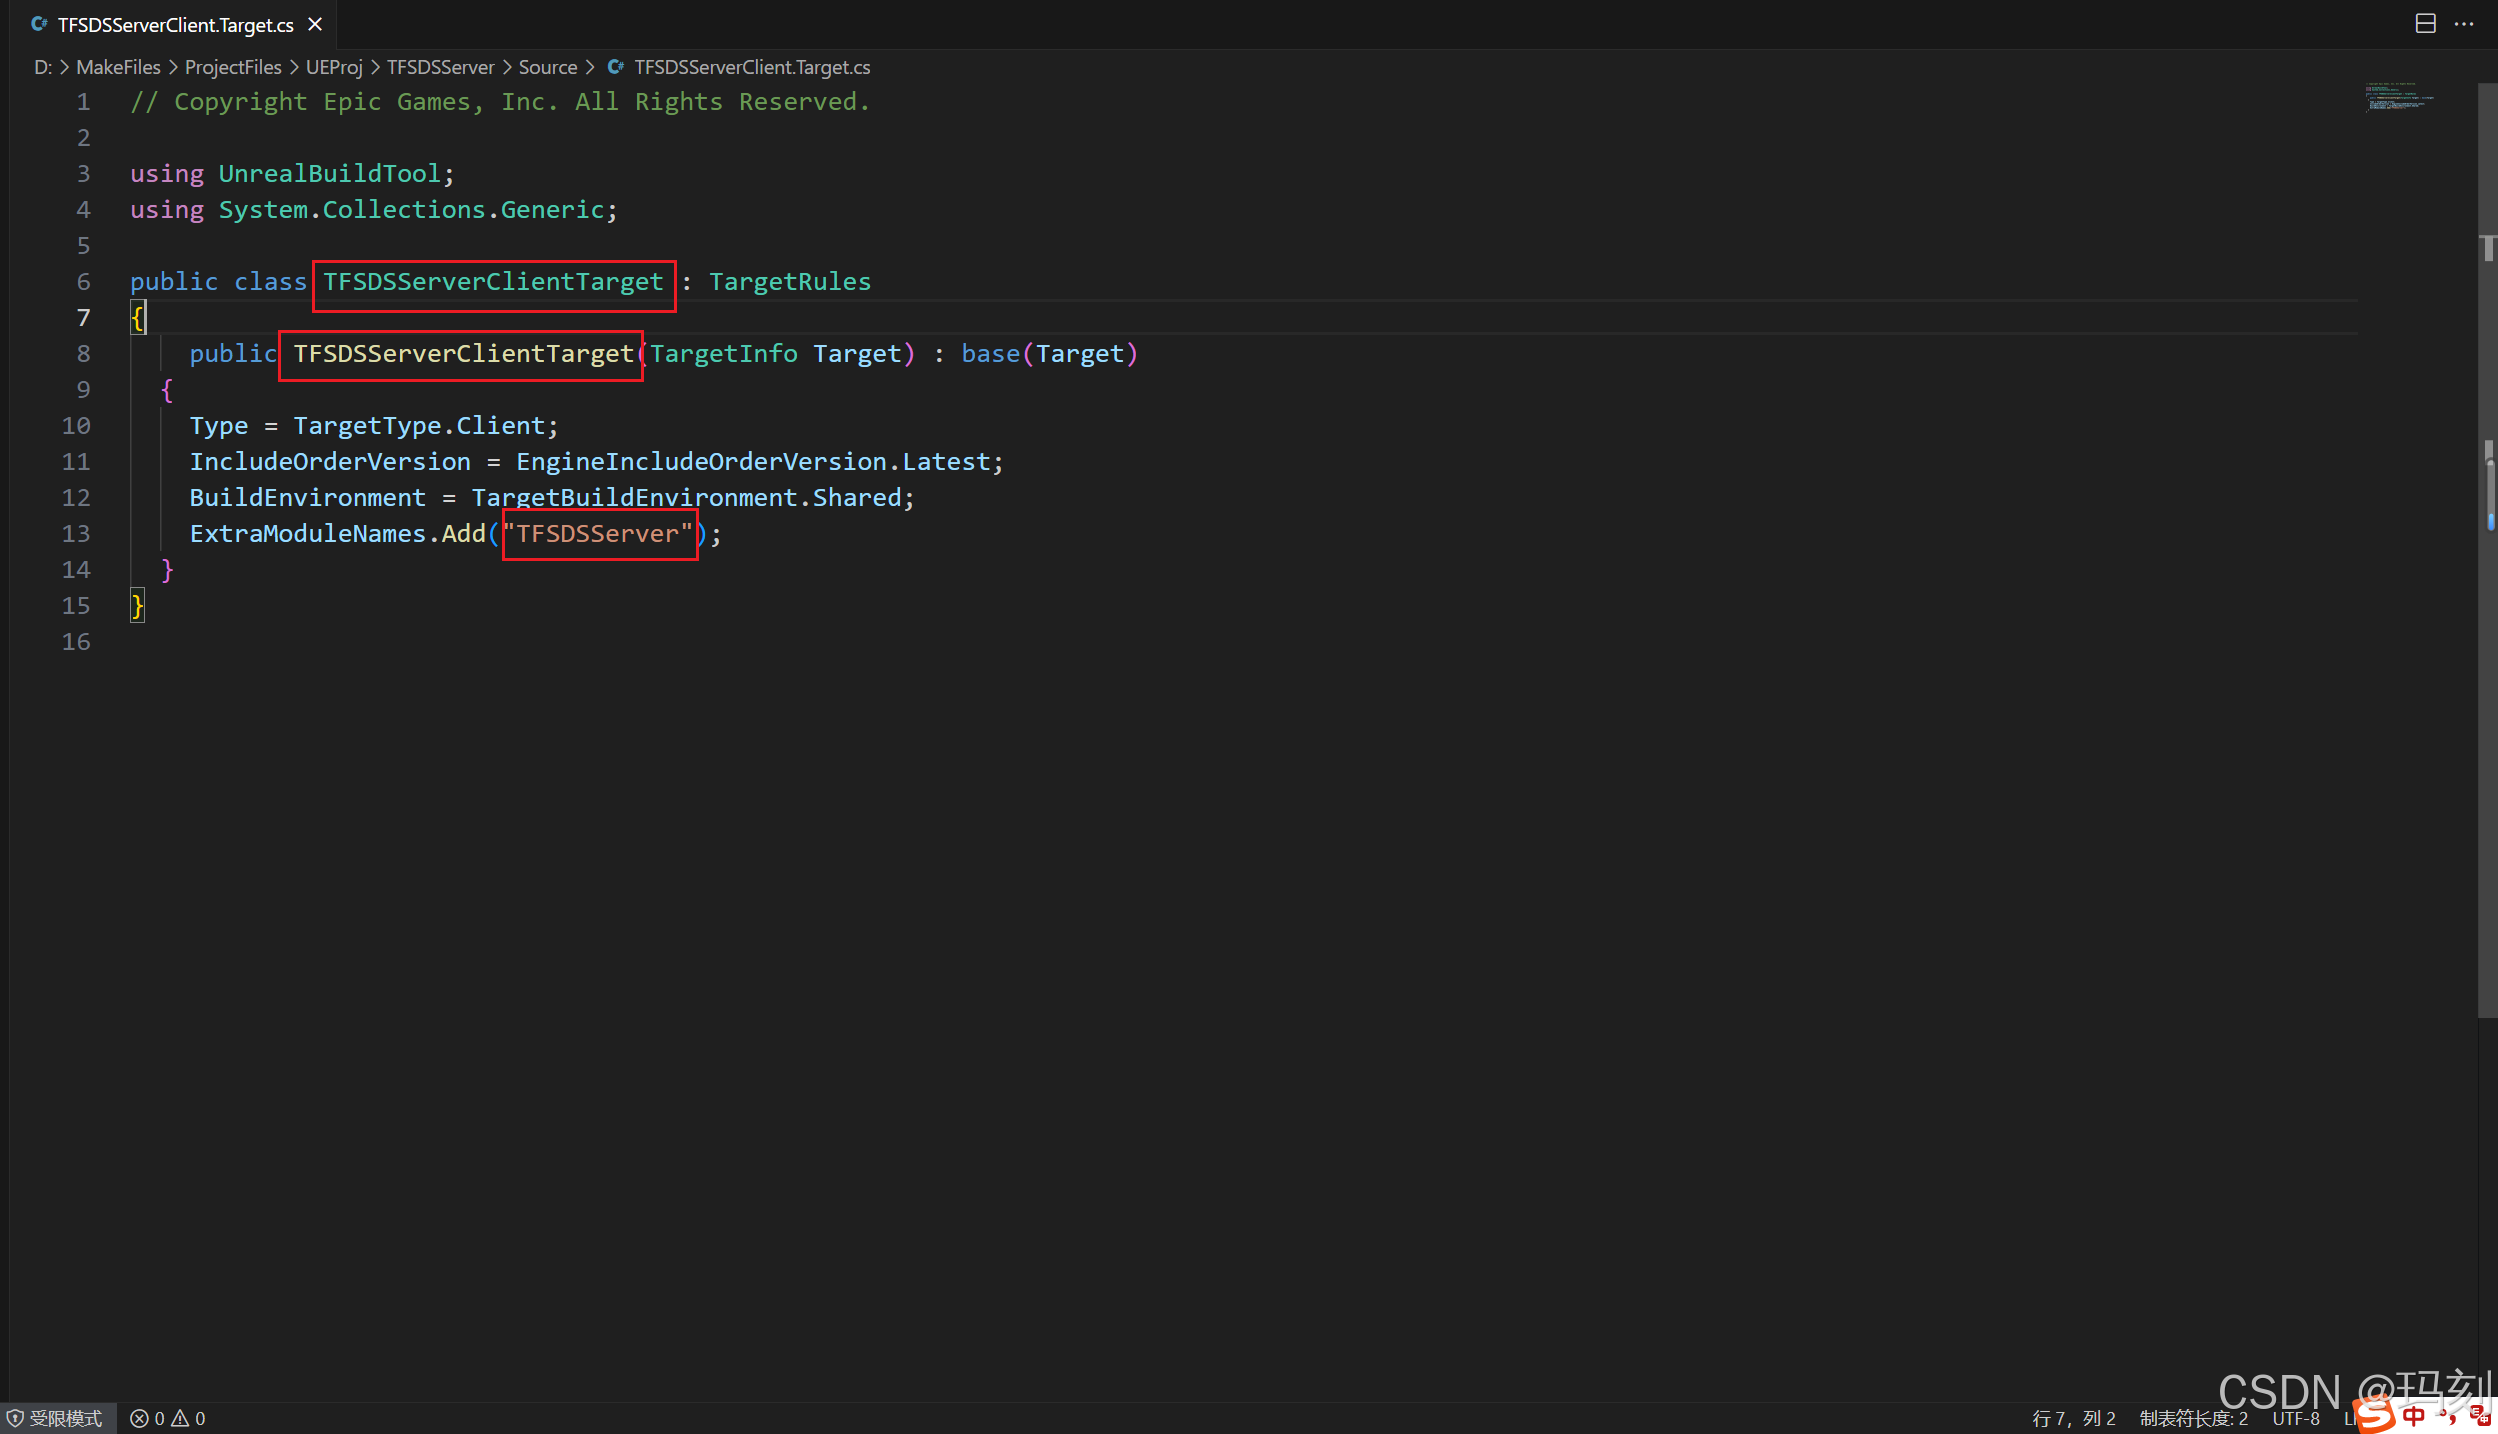Viewport: 2498px width, 1434px height.
Task: Expand the ProjectFiles breadcrumb segment
Action: [x=233, y=67]
